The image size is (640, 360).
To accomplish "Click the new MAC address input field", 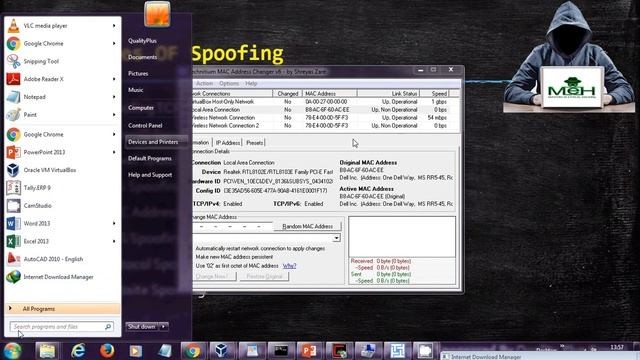I will click(x=233, y=226).
